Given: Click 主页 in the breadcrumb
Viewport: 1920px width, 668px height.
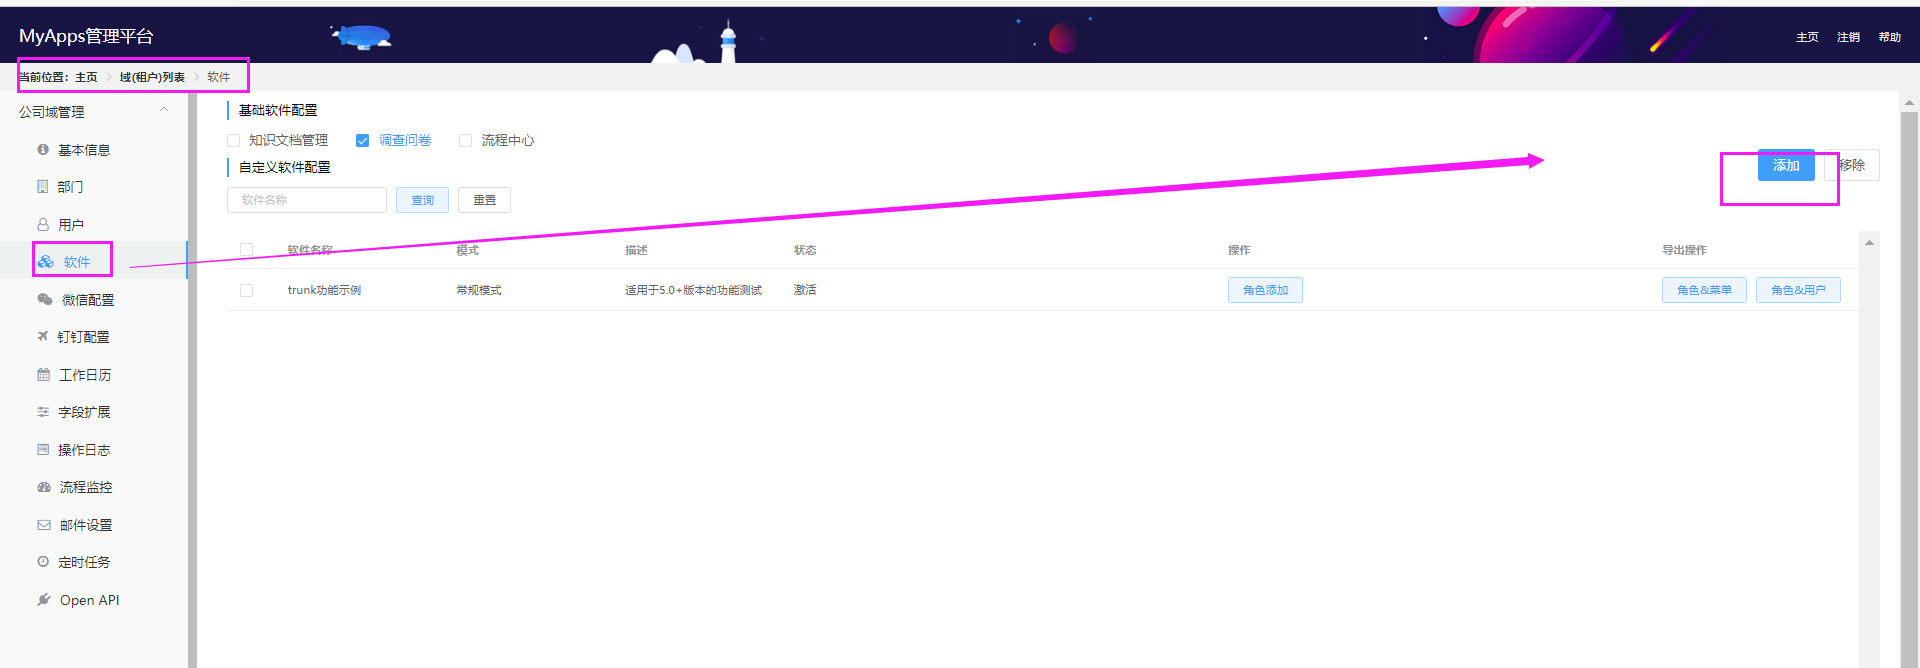Looking at the screenshot, I should (86, 77).
